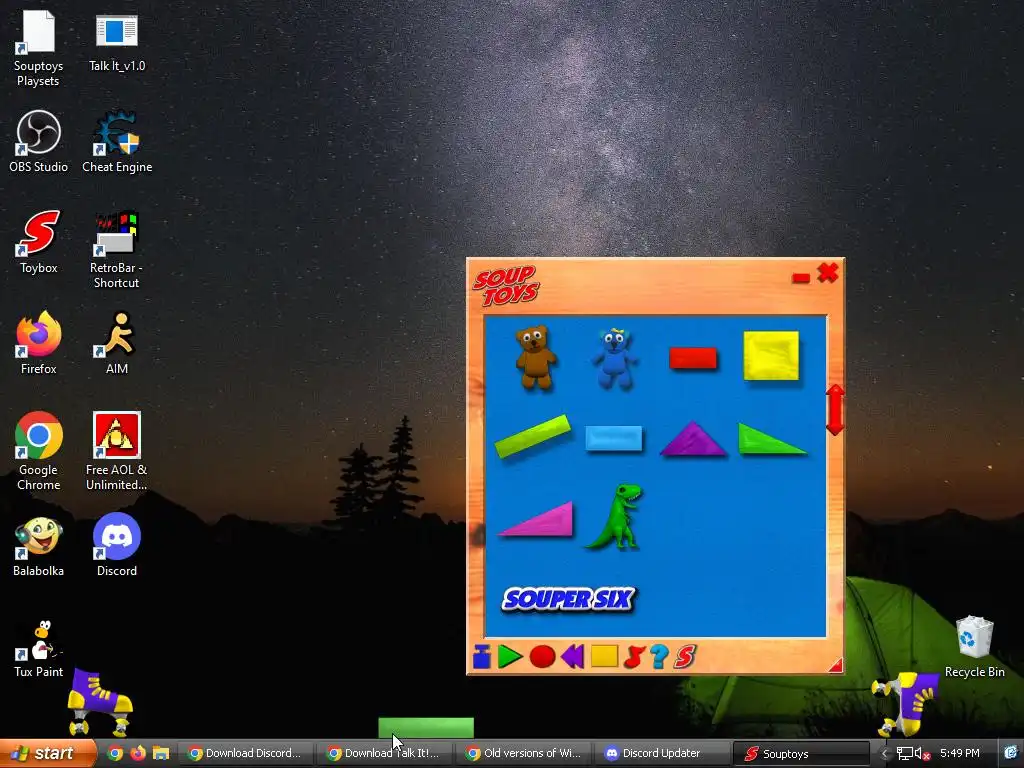Image resolution: width=1024 pixels, height=768 pixels.
Task: Select the Recycle Bin icon
Action: [x=974, y=647]
